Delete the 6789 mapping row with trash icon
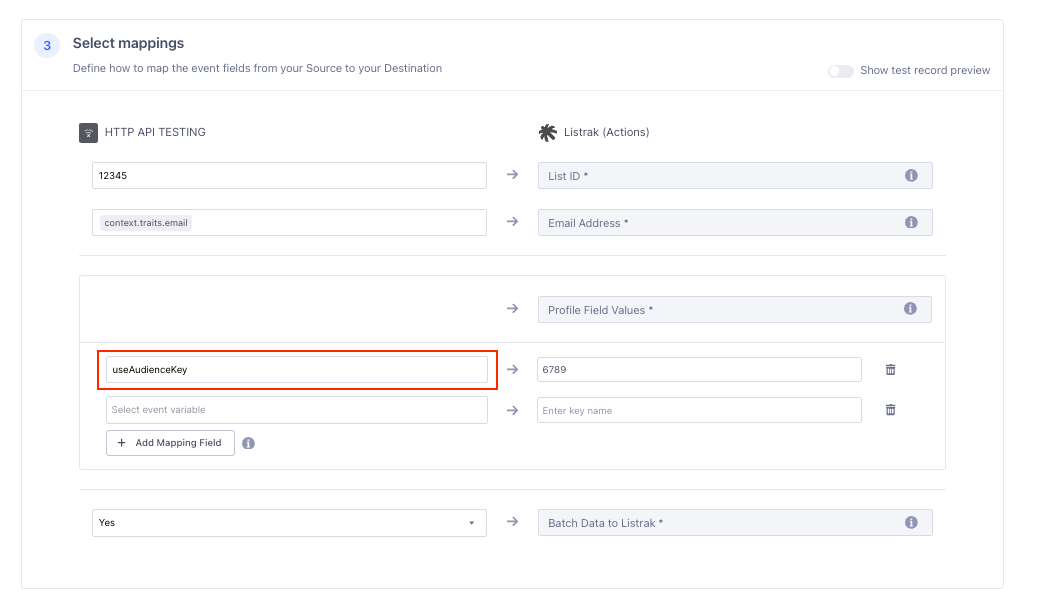The image size is (1055, 612). tap(890, 369)
